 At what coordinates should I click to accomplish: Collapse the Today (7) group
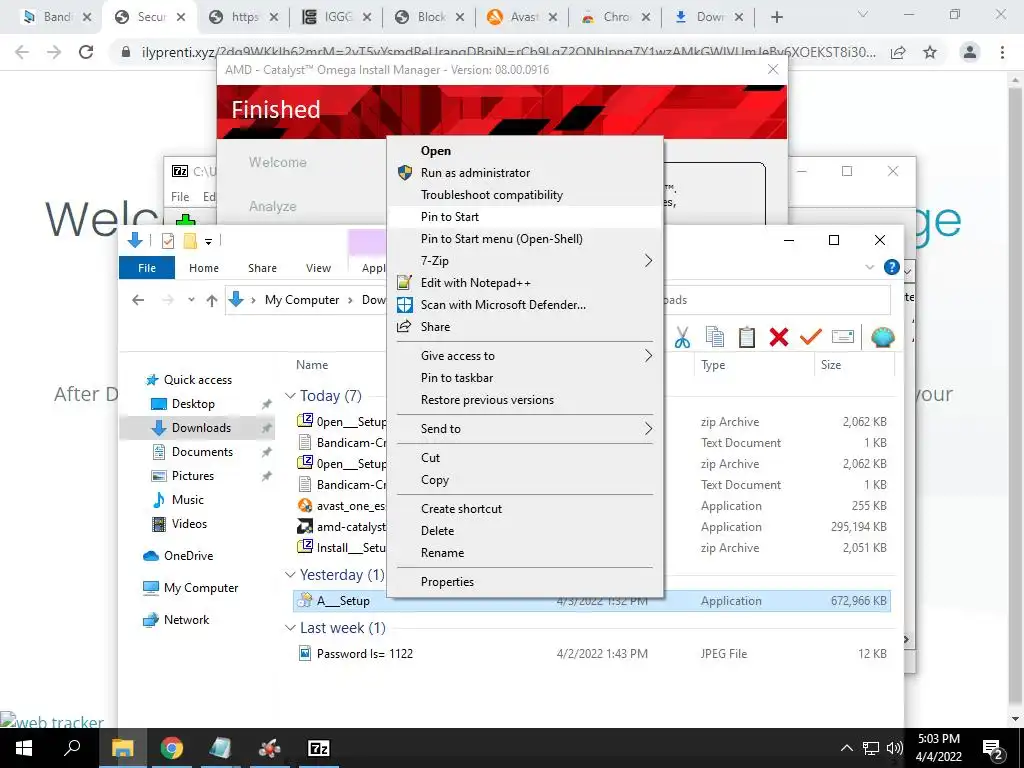(x=290, y=396)
